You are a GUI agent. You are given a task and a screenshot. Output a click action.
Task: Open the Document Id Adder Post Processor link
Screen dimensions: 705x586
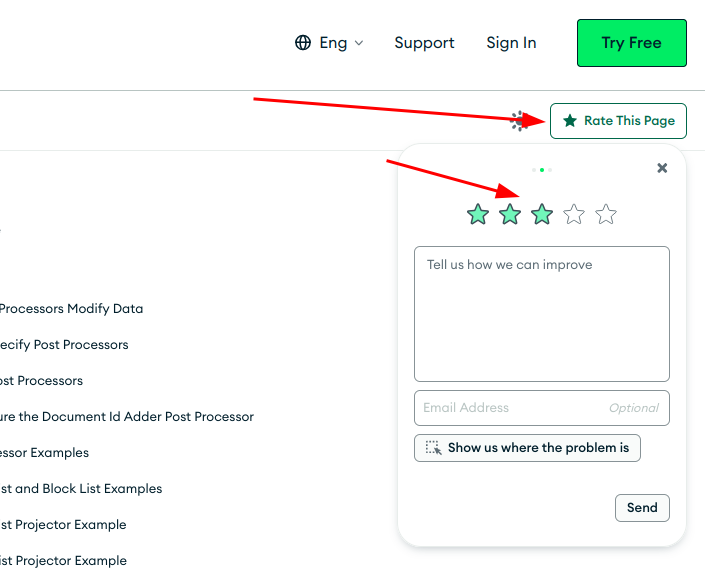pos(127,417)
